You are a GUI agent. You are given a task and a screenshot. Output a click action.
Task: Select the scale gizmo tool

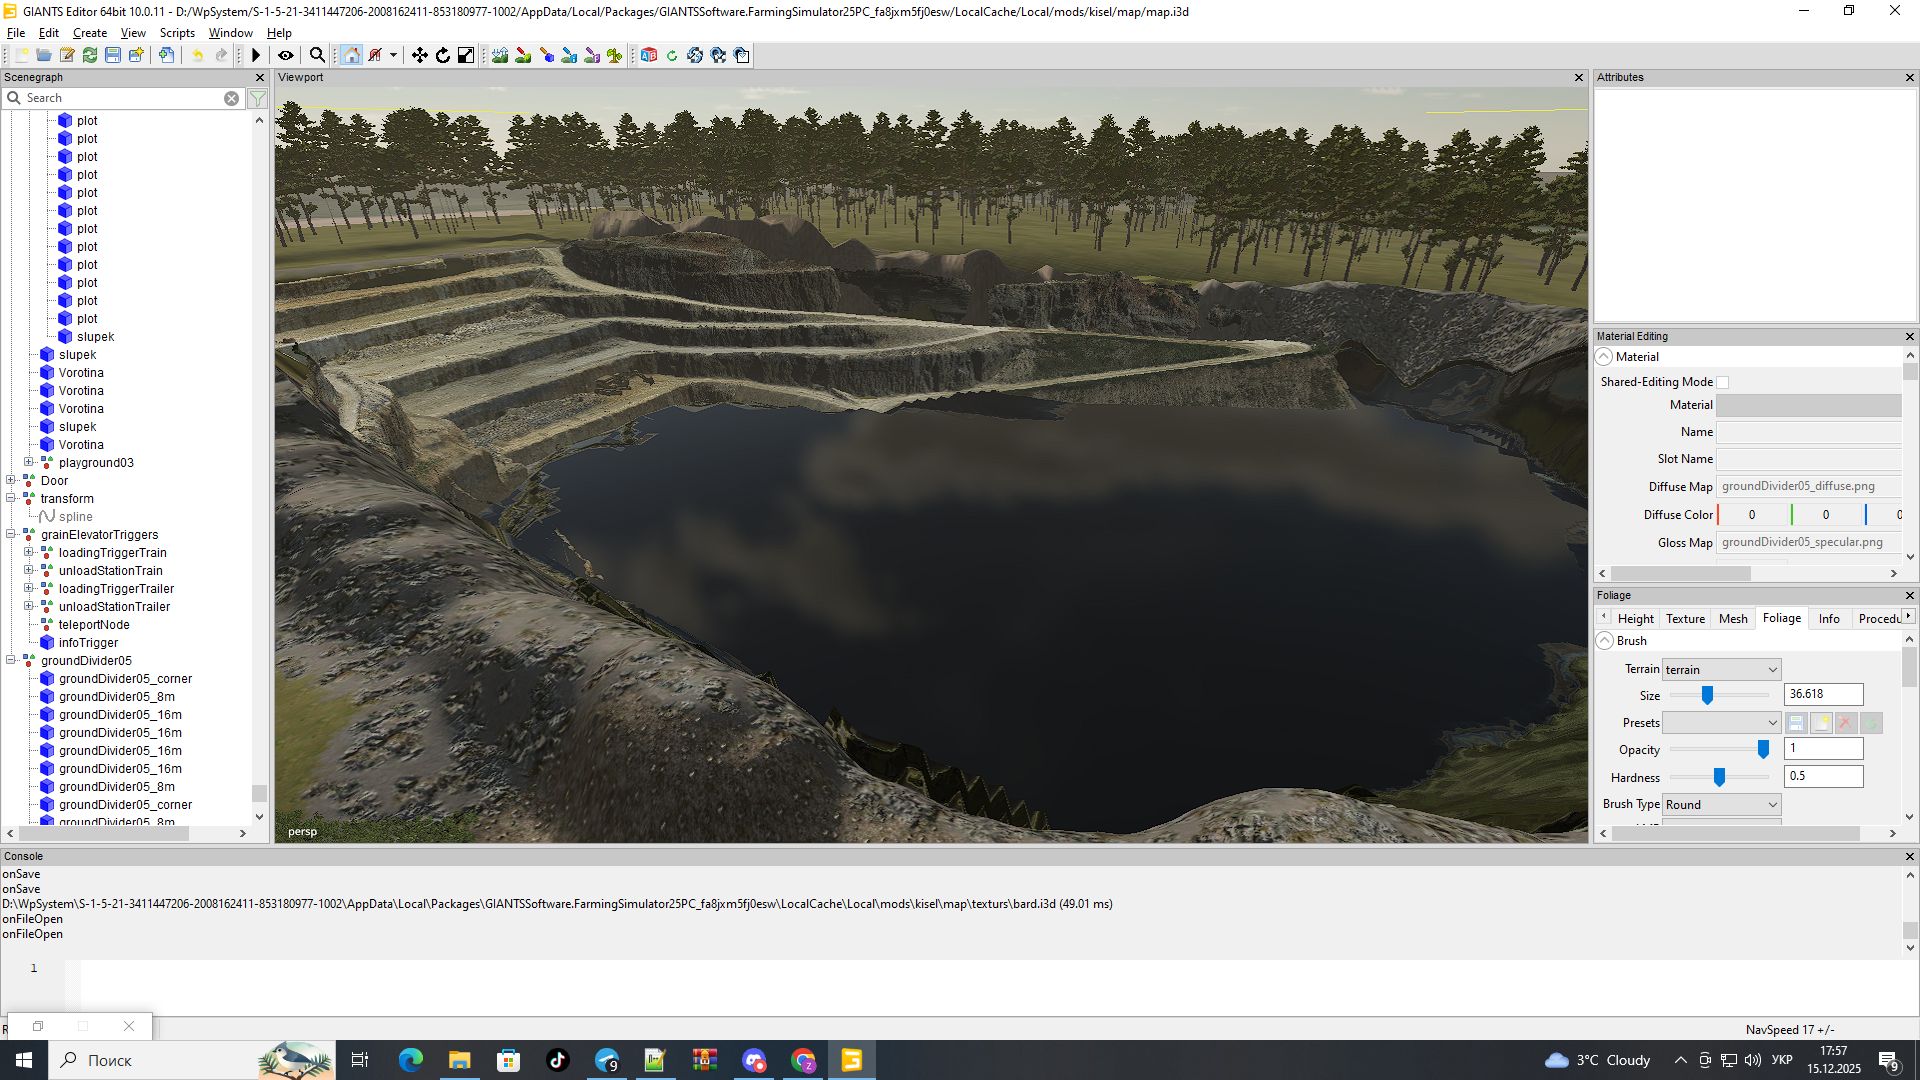466,56
